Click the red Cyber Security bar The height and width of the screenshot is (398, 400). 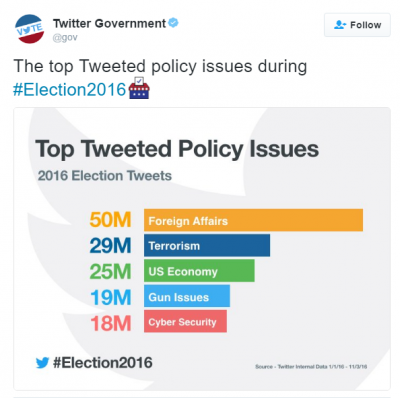click(185, 321)
